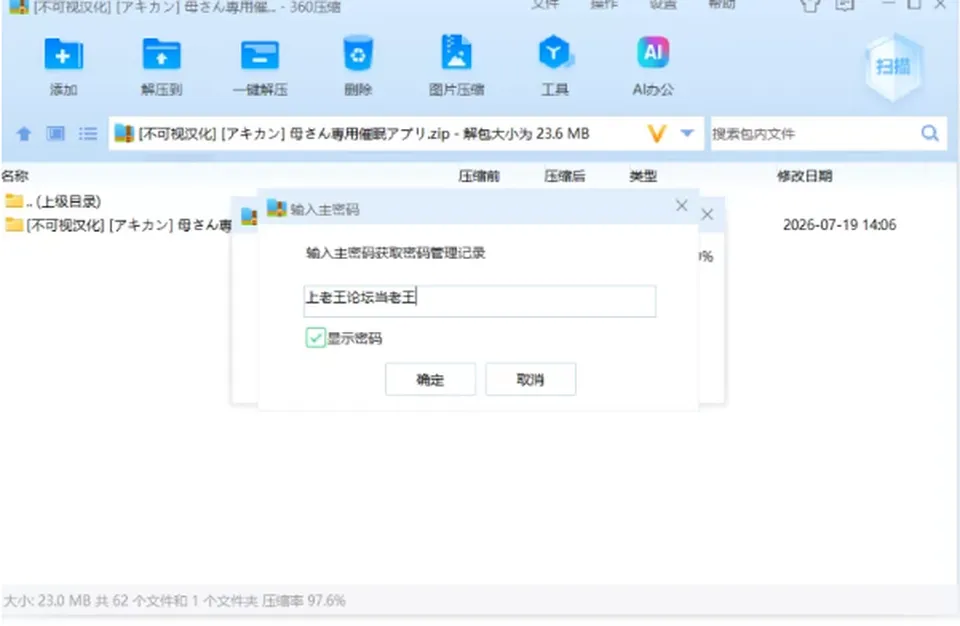Close the dialog behind the password prompt
This screenshot has width=960, height=626.
[x=707, y=214]
